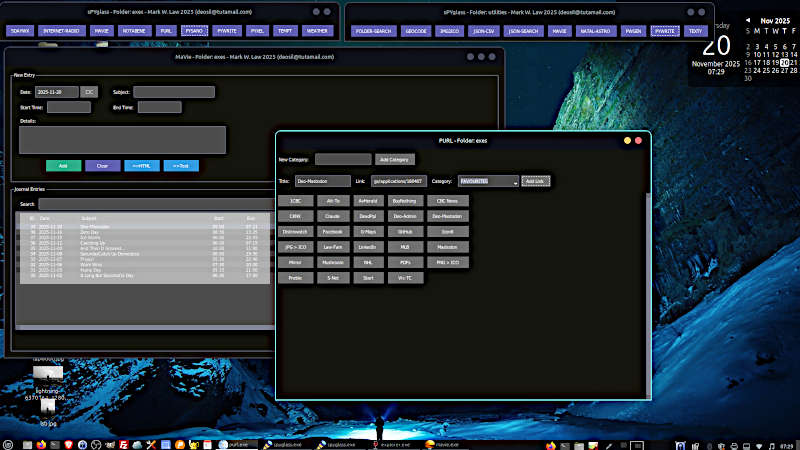Launch FileZilla from the taskbar
Screen dimensions: 800x450
[123, 445]
